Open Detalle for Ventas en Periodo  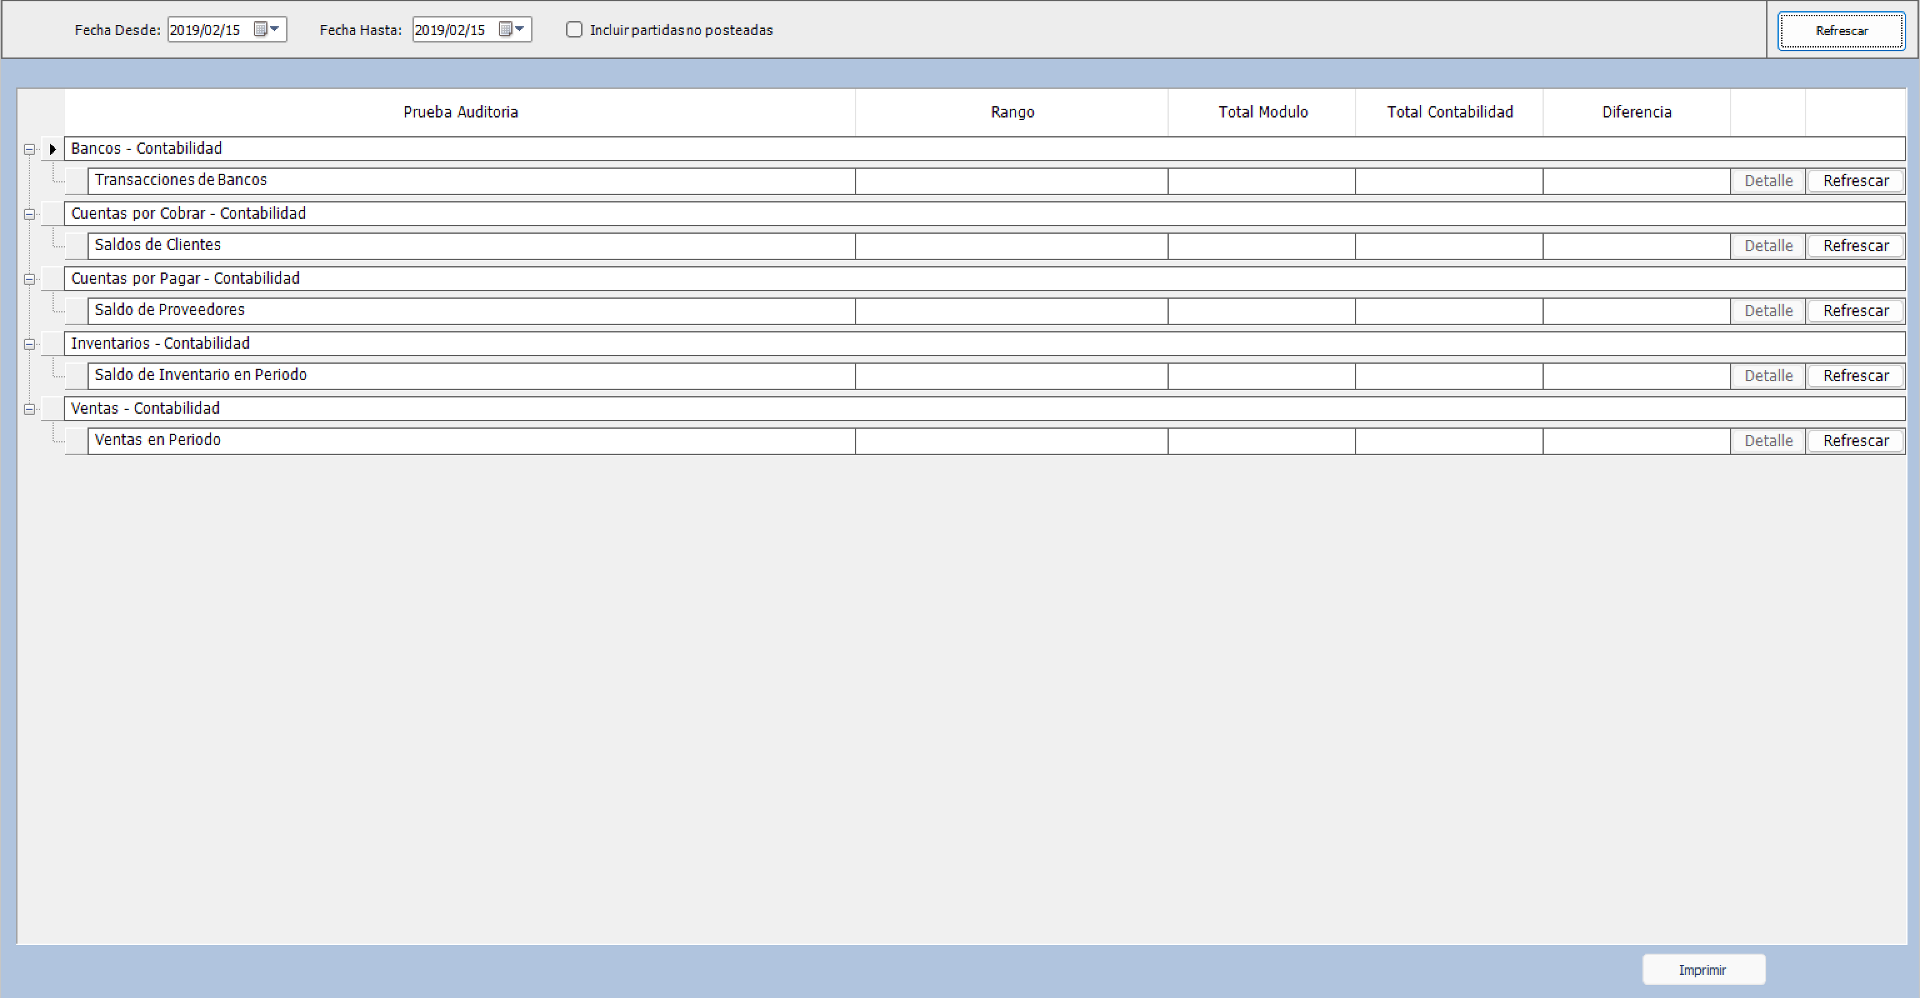tap(1768, 440)
